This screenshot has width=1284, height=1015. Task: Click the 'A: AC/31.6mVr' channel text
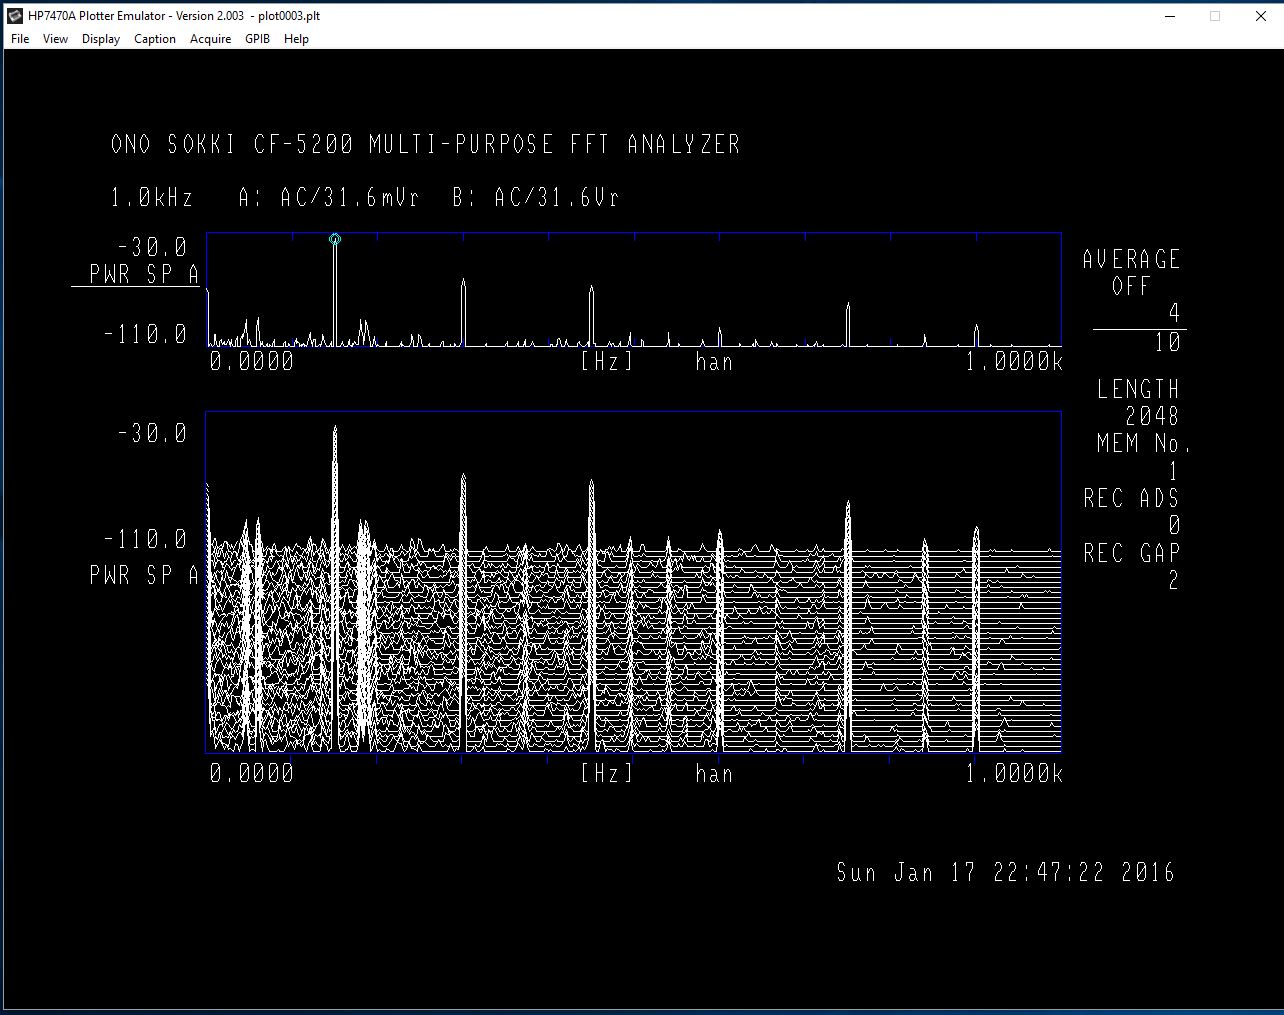tap(328, 197)
